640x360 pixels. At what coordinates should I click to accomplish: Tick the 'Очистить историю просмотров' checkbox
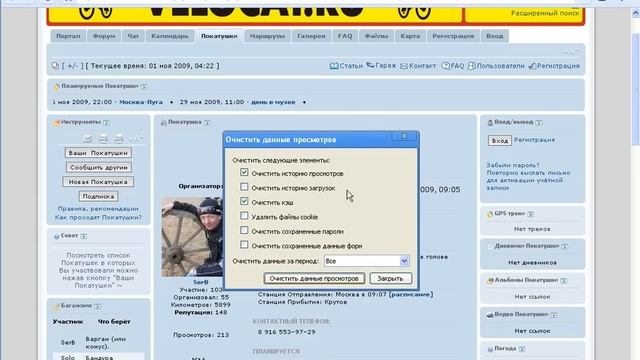tap(244, 173)
